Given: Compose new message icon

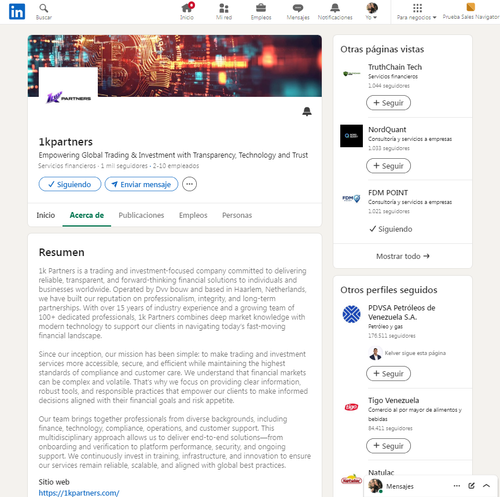Looking at the screenshot, I should point(471,486).
